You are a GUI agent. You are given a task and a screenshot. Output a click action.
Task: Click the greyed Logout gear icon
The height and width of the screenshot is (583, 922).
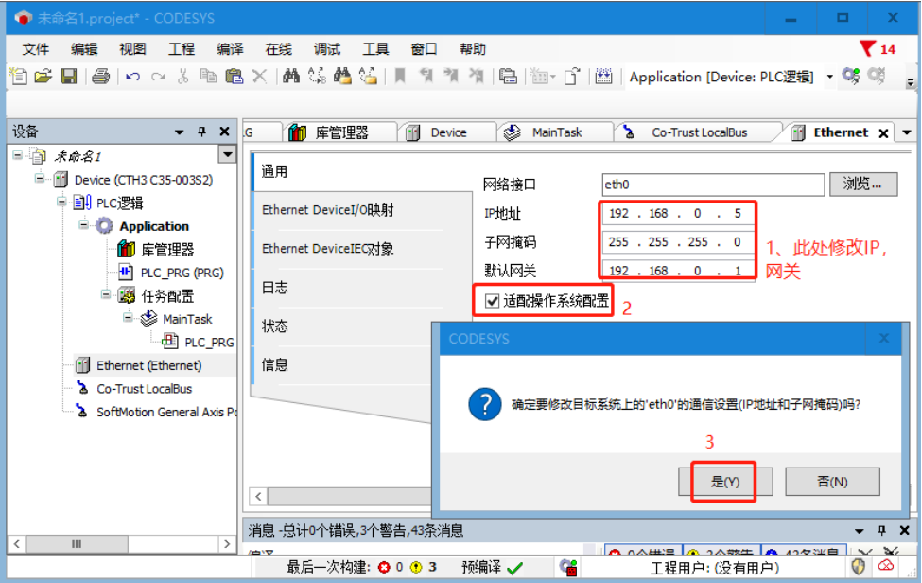tap(876, 76)
